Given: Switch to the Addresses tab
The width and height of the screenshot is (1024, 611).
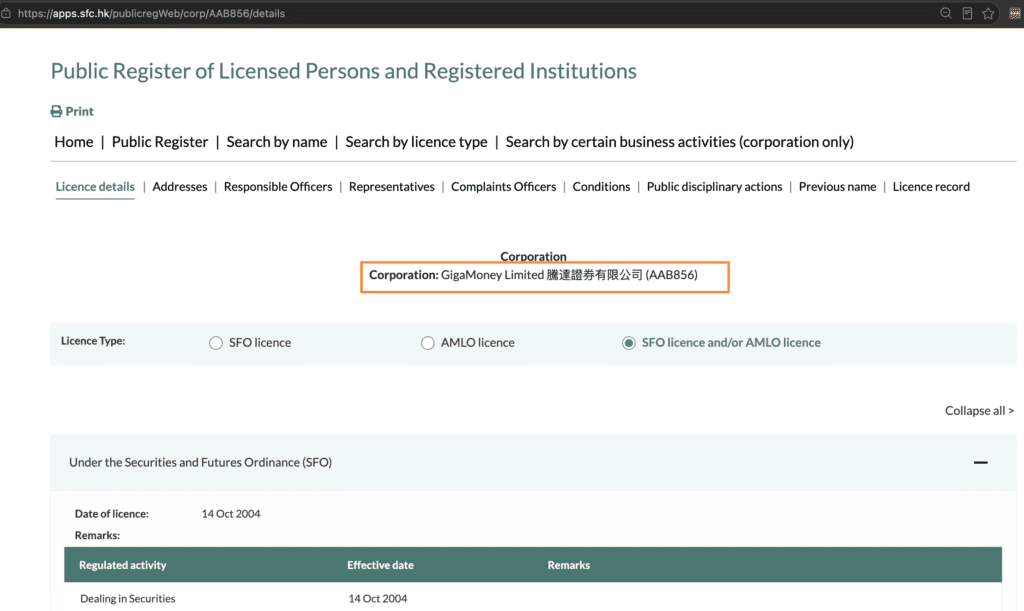Looking at the screenshot, I should click(x=180, y=187).
